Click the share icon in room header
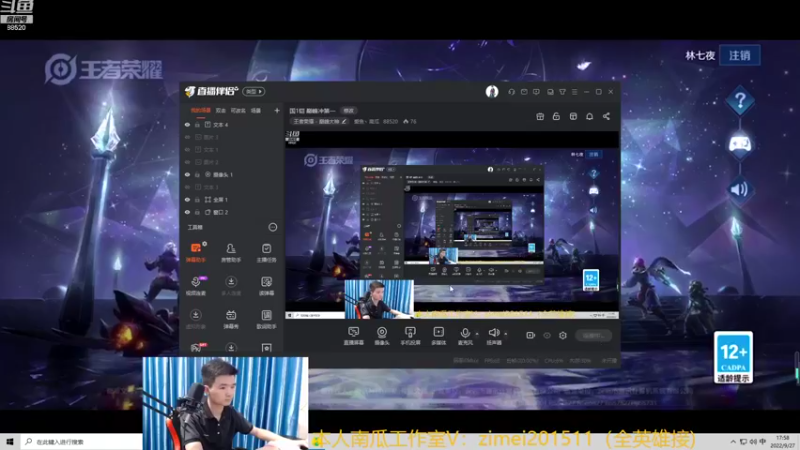Screen dimensions: 800x450 606,116
